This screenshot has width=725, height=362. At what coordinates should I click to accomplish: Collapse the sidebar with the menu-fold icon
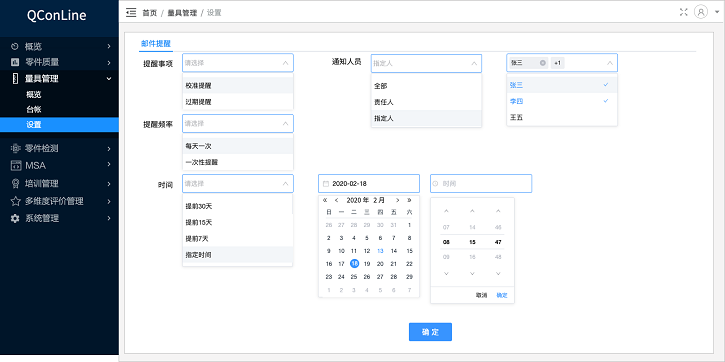pos(131,12)
